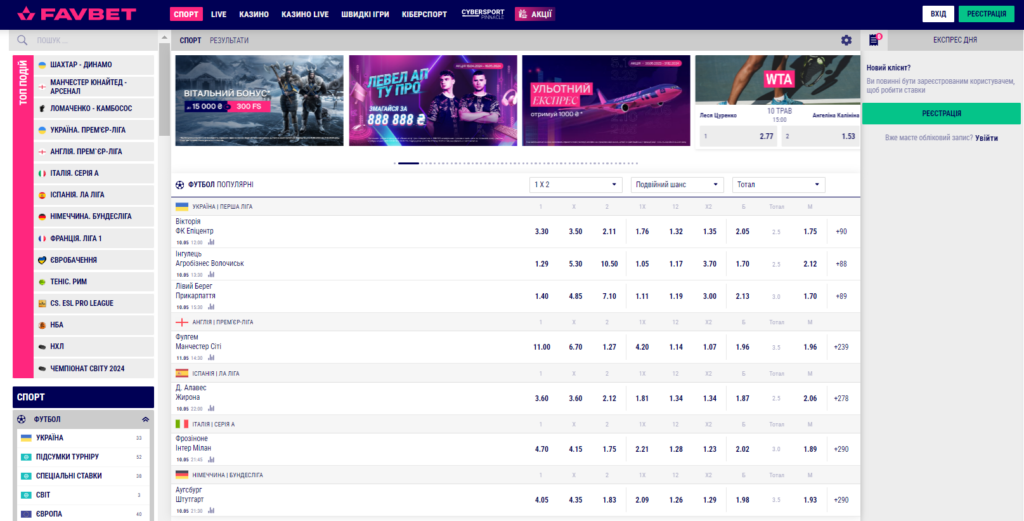Collapse the Футбол section in sidebar

click(146, 420)
